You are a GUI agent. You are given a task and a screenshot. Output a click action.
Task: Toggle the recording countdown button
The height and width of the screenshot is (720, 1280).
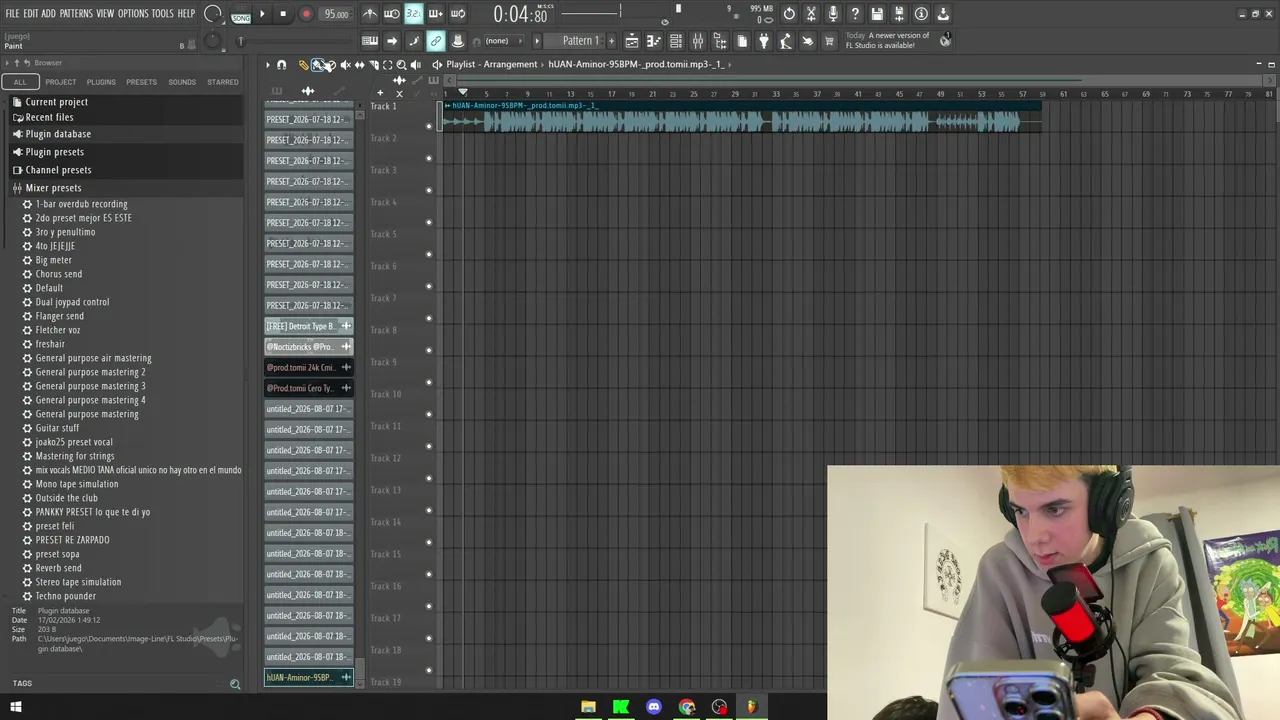click(x=414, y=14)
